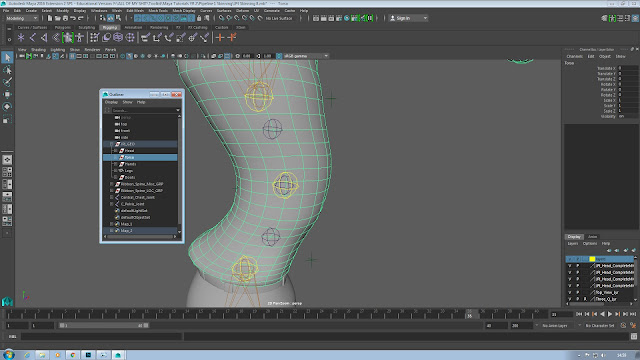
Task: Click the Play Forwards button
Action: (x=610, y=314)
